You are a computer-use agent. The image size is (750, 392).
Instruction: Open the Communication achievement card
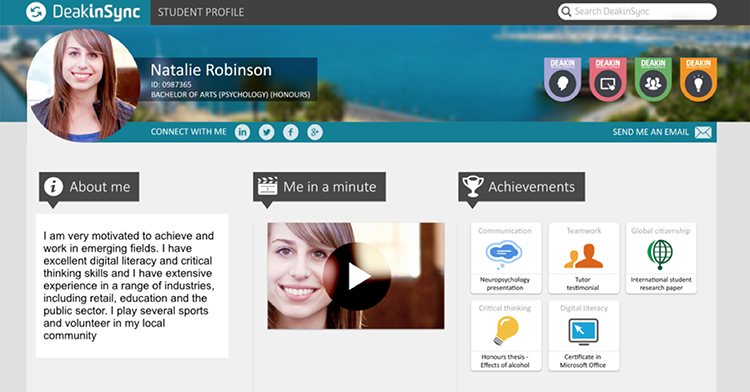coord(506,258)
